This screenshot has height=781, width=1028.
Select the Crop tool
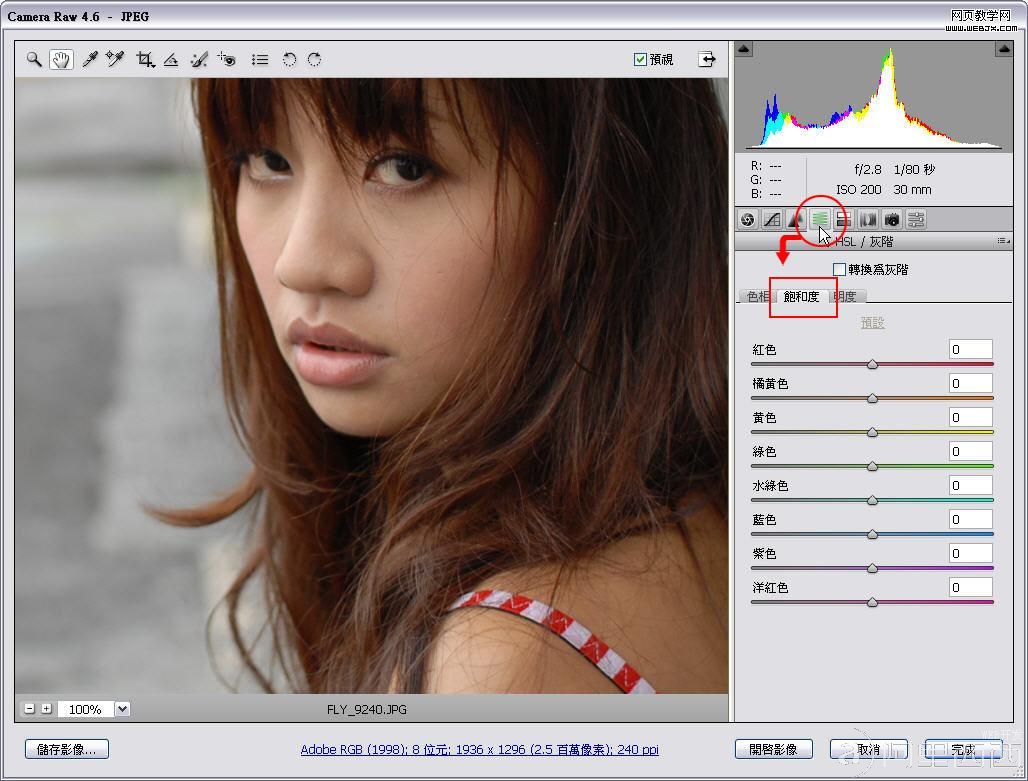pyautogui.click(x=146, y=60)
